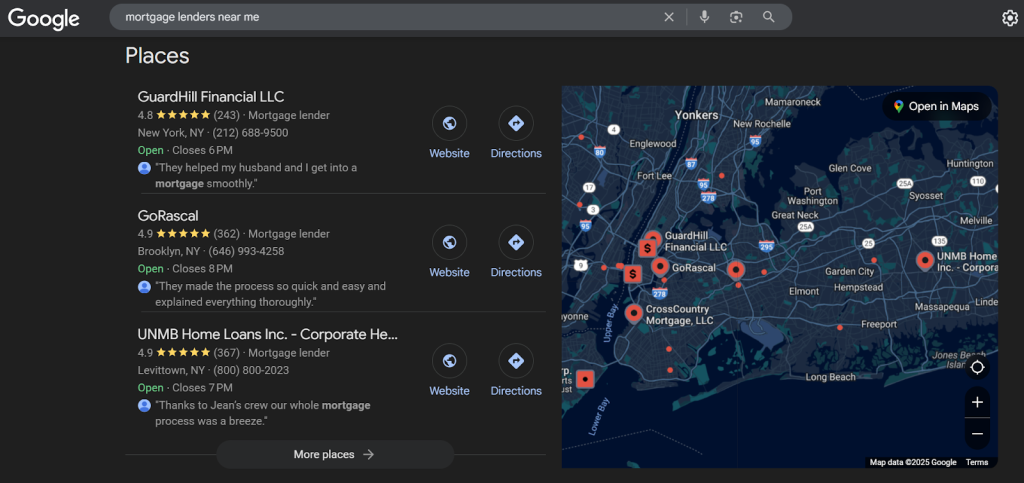Click the phone number (800) 800-2023
Viewport: 1024px width, 483px height.
[x=251, y=370]
